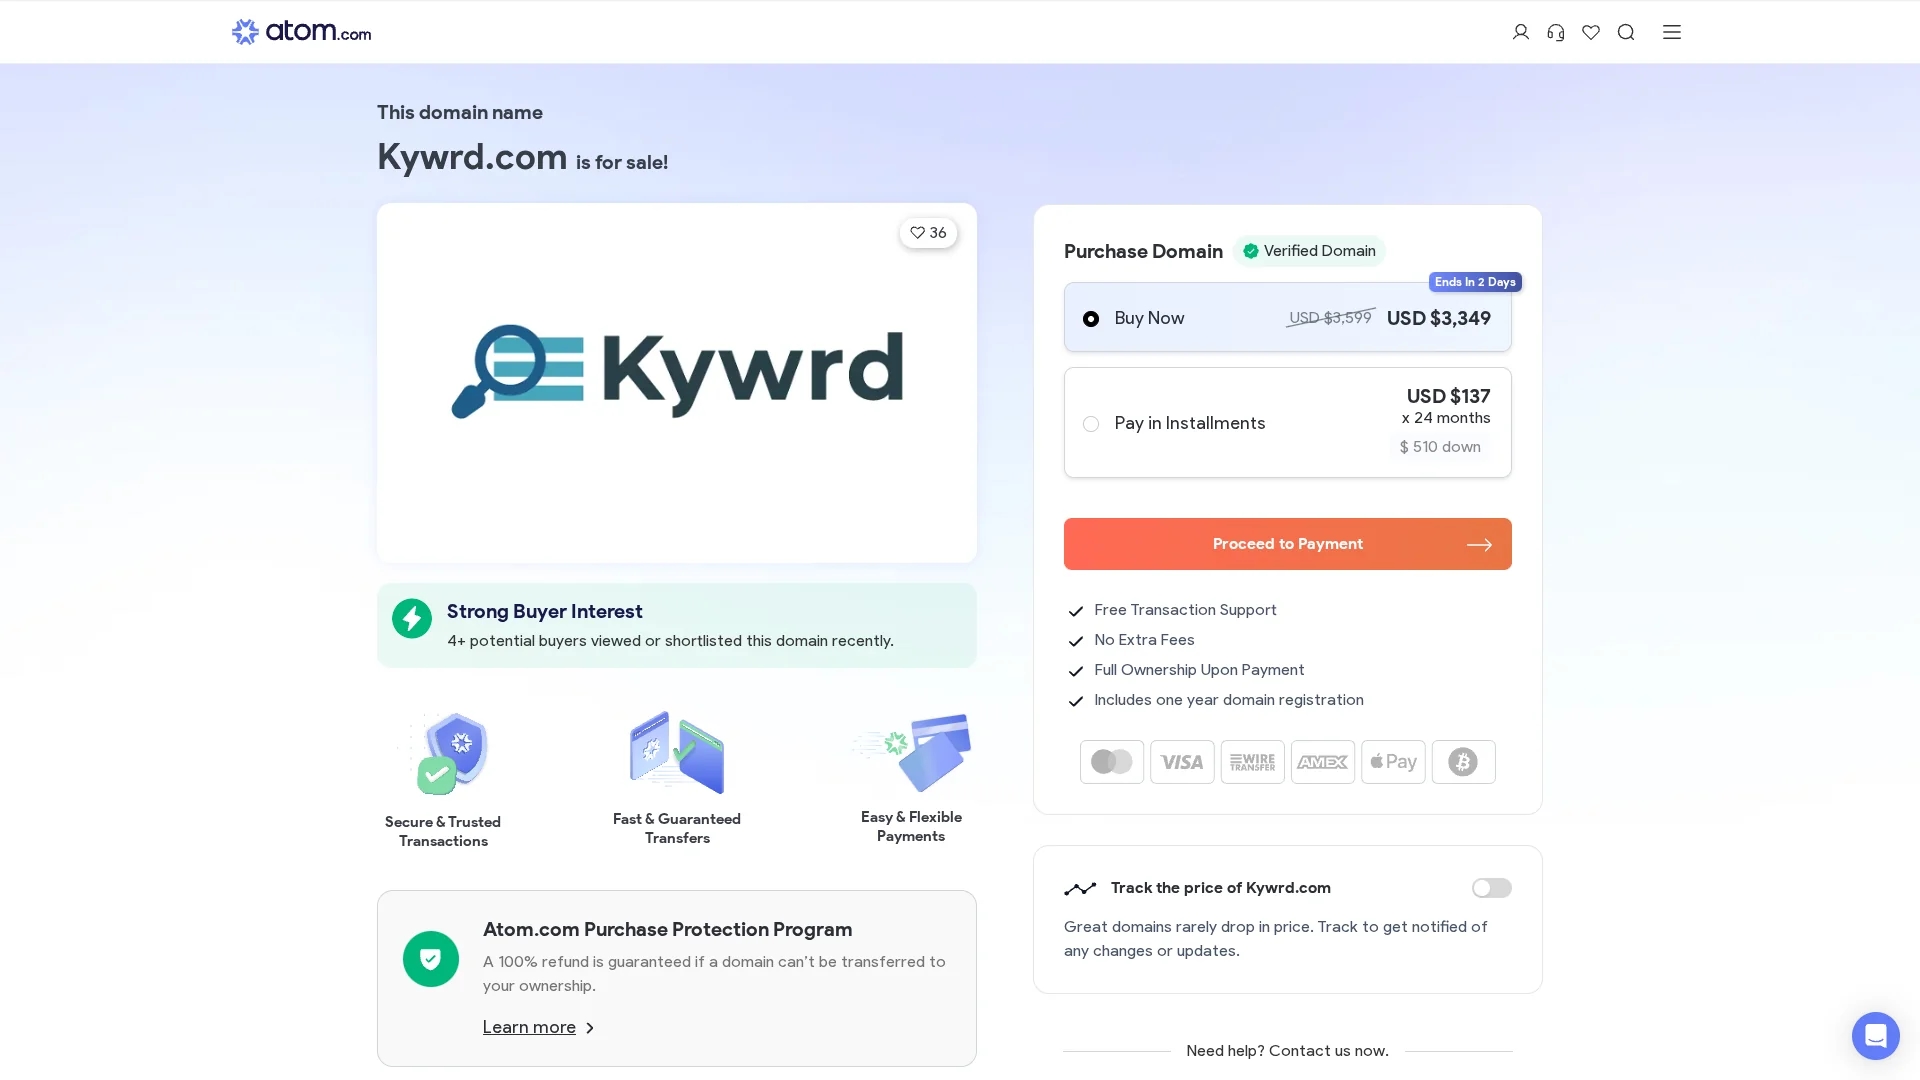The height and width of the screenshot is (1080, 1920).
Task: Click the Secure & Trusted Transactions illustration
Action: pyautogui.click(x=443, y=754)
